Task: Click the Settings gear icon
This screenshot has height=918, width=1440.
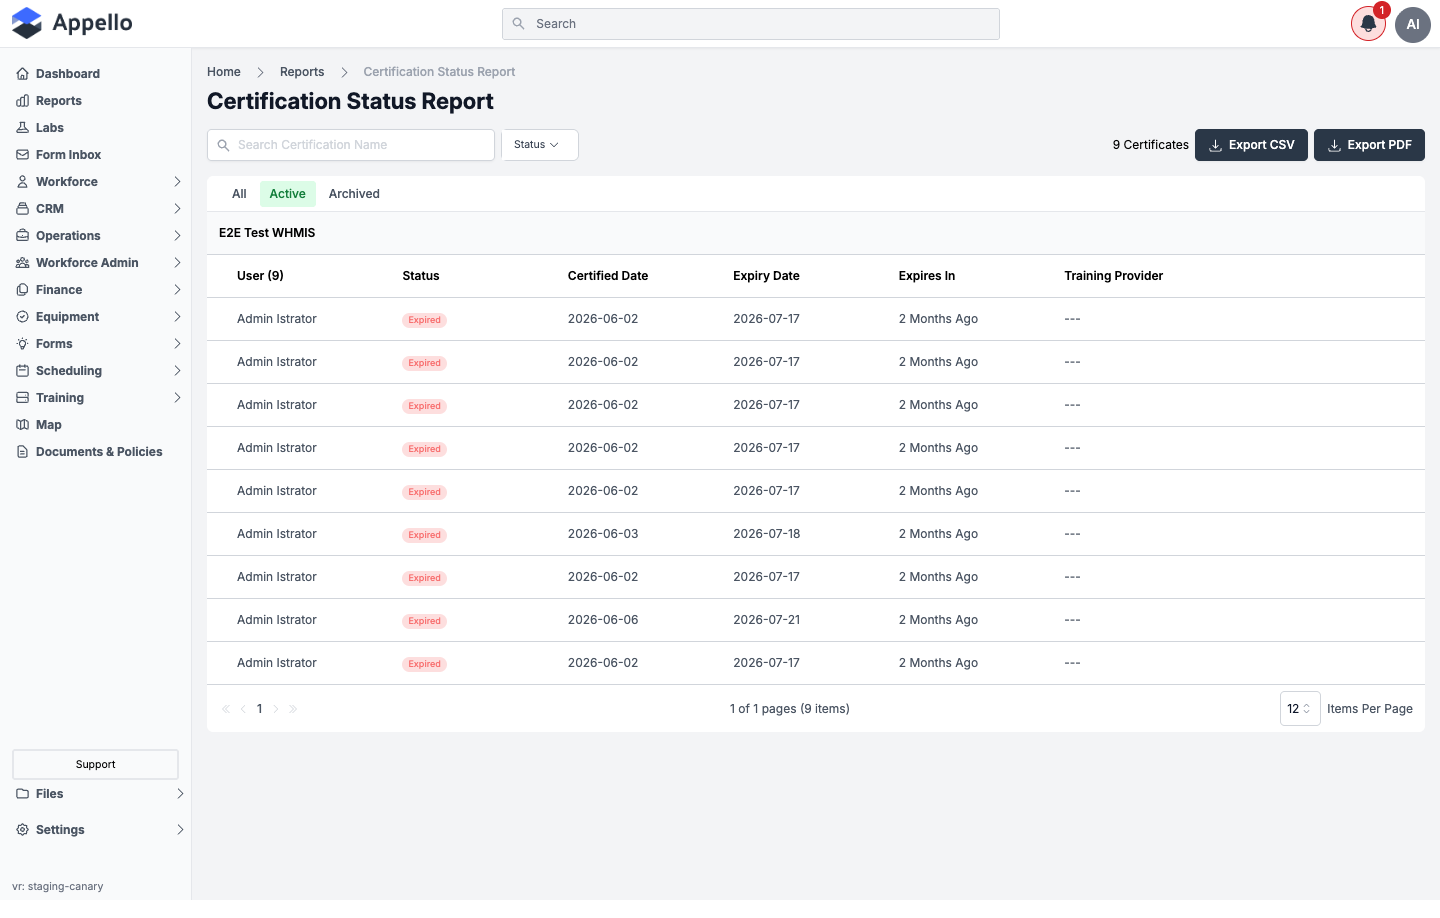Action: point(22,830)
